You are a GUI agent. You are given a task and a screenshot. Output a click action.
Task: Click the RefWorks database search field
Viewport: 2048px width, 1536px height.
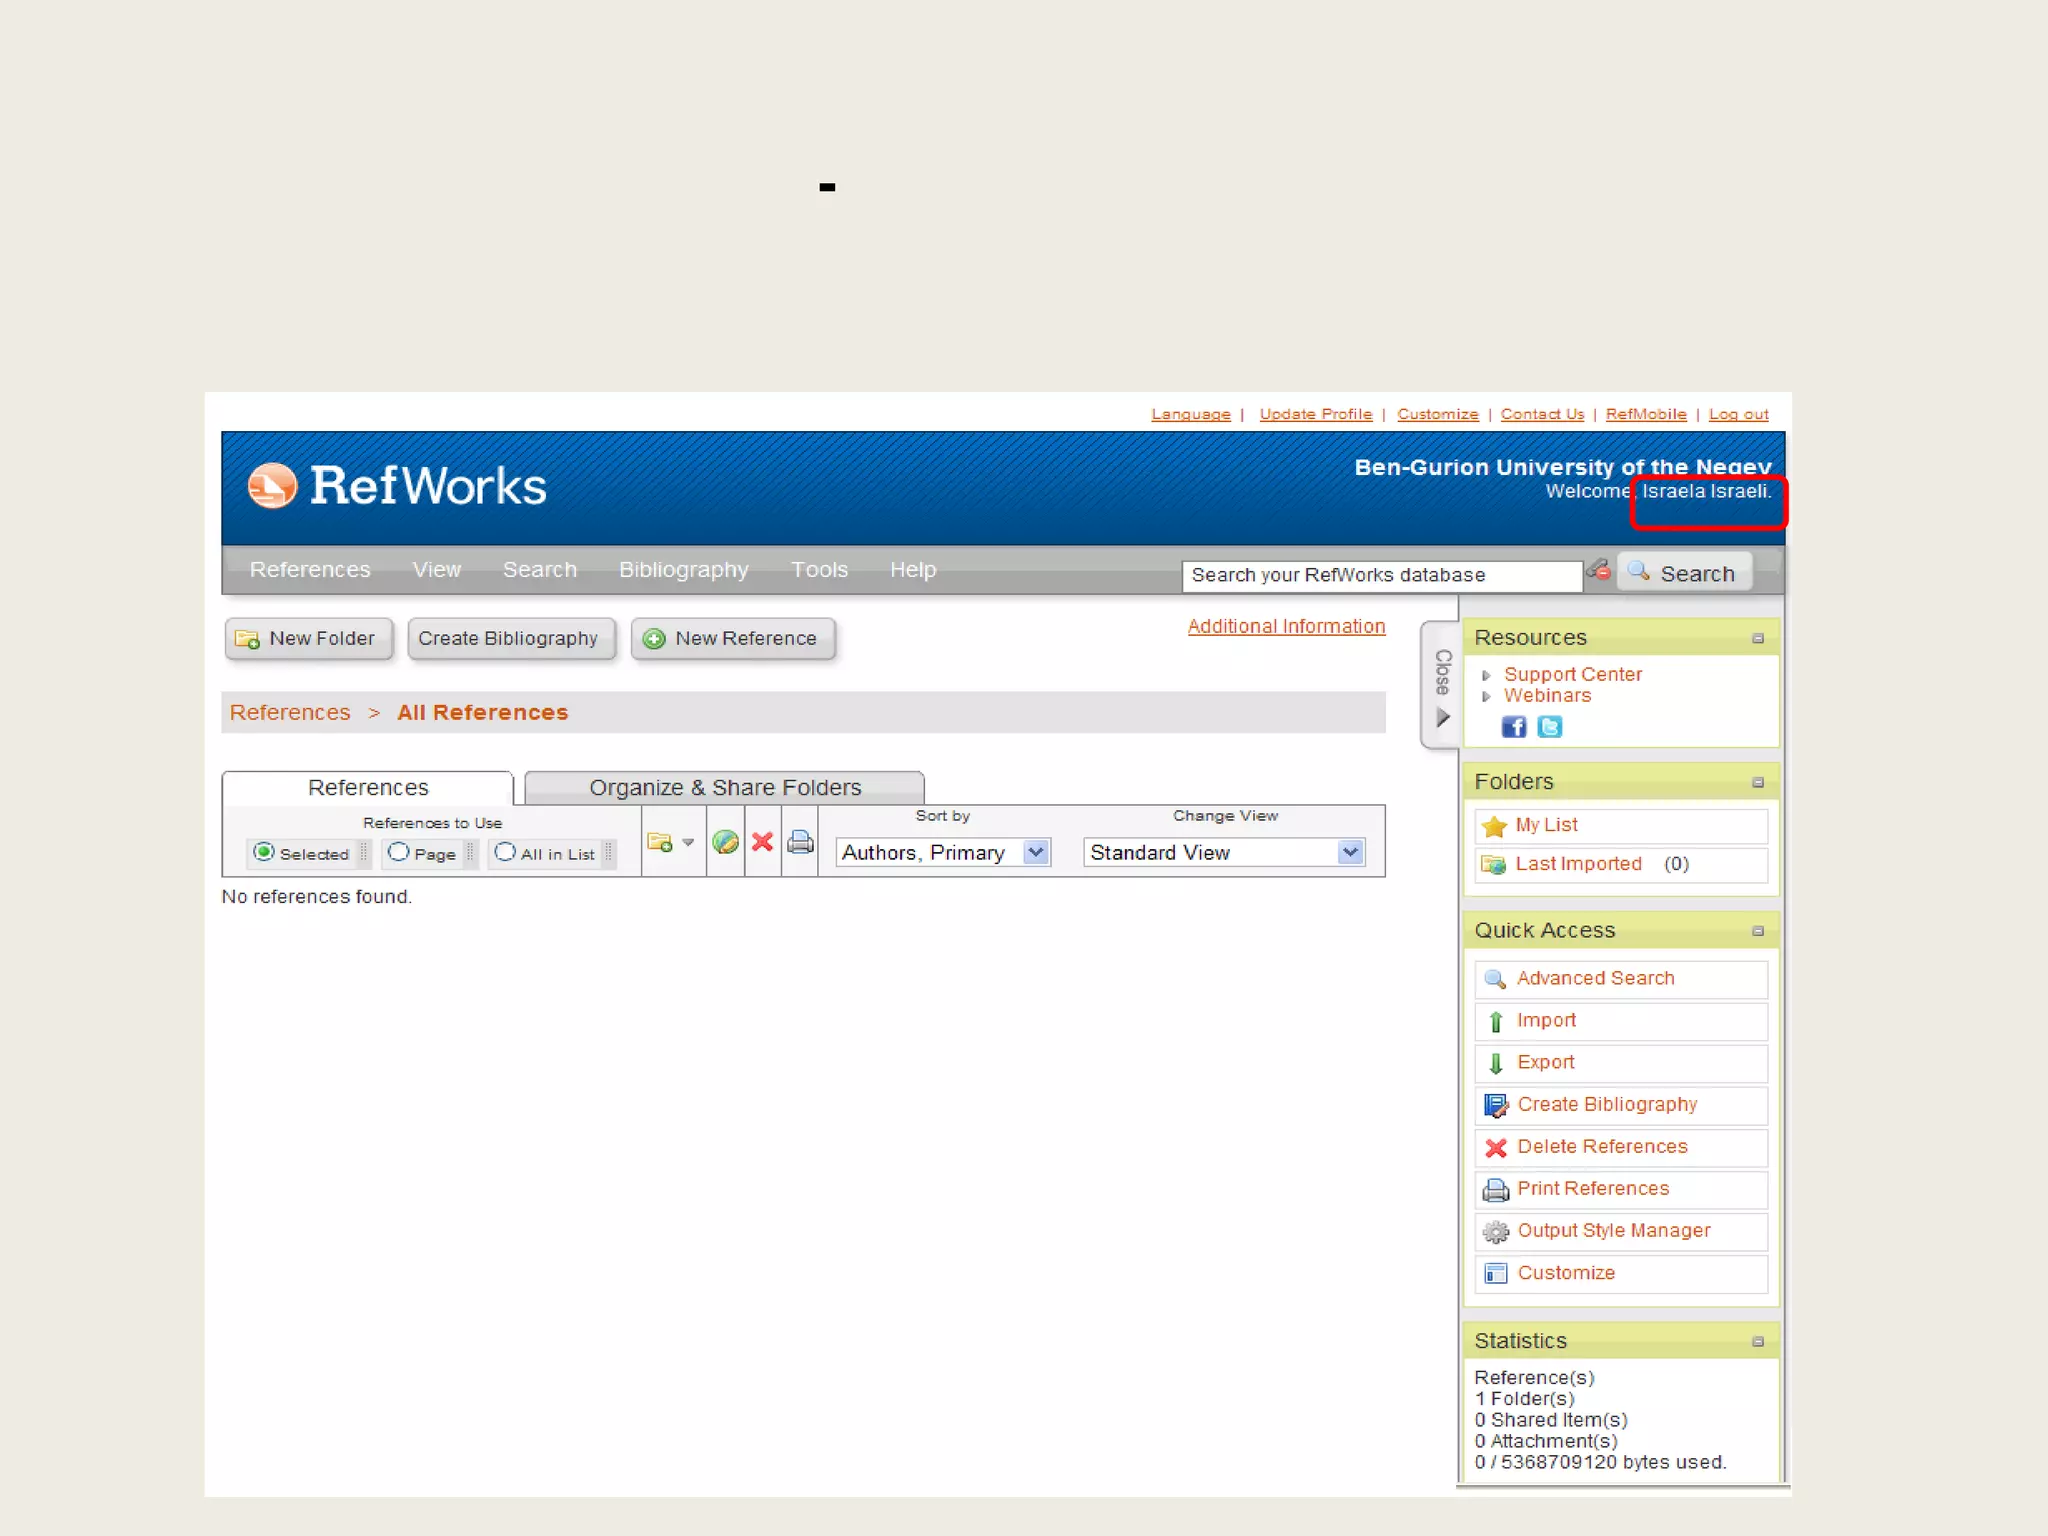pos(1380,575)
